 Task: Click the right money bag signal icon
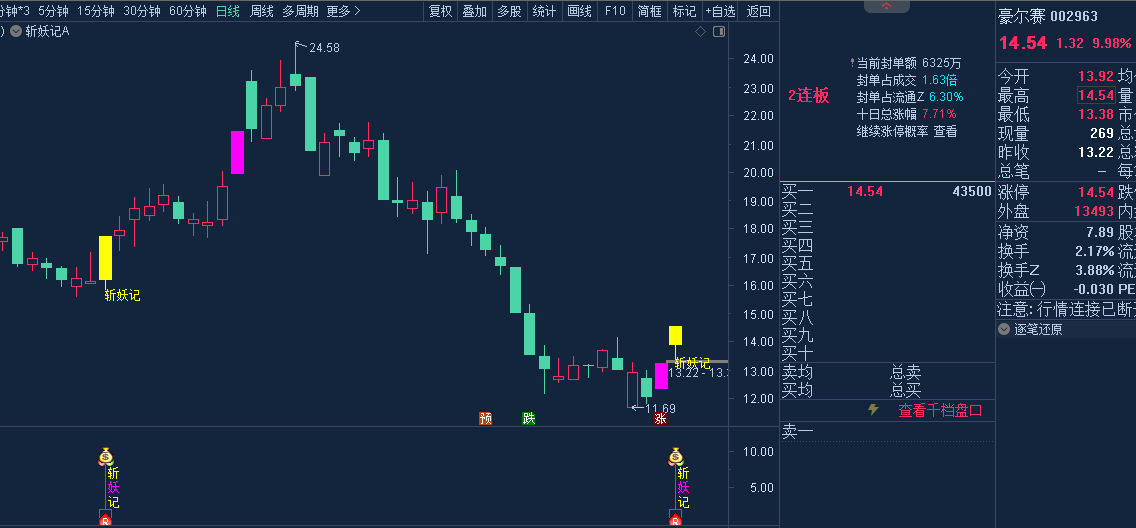(676, 456)
